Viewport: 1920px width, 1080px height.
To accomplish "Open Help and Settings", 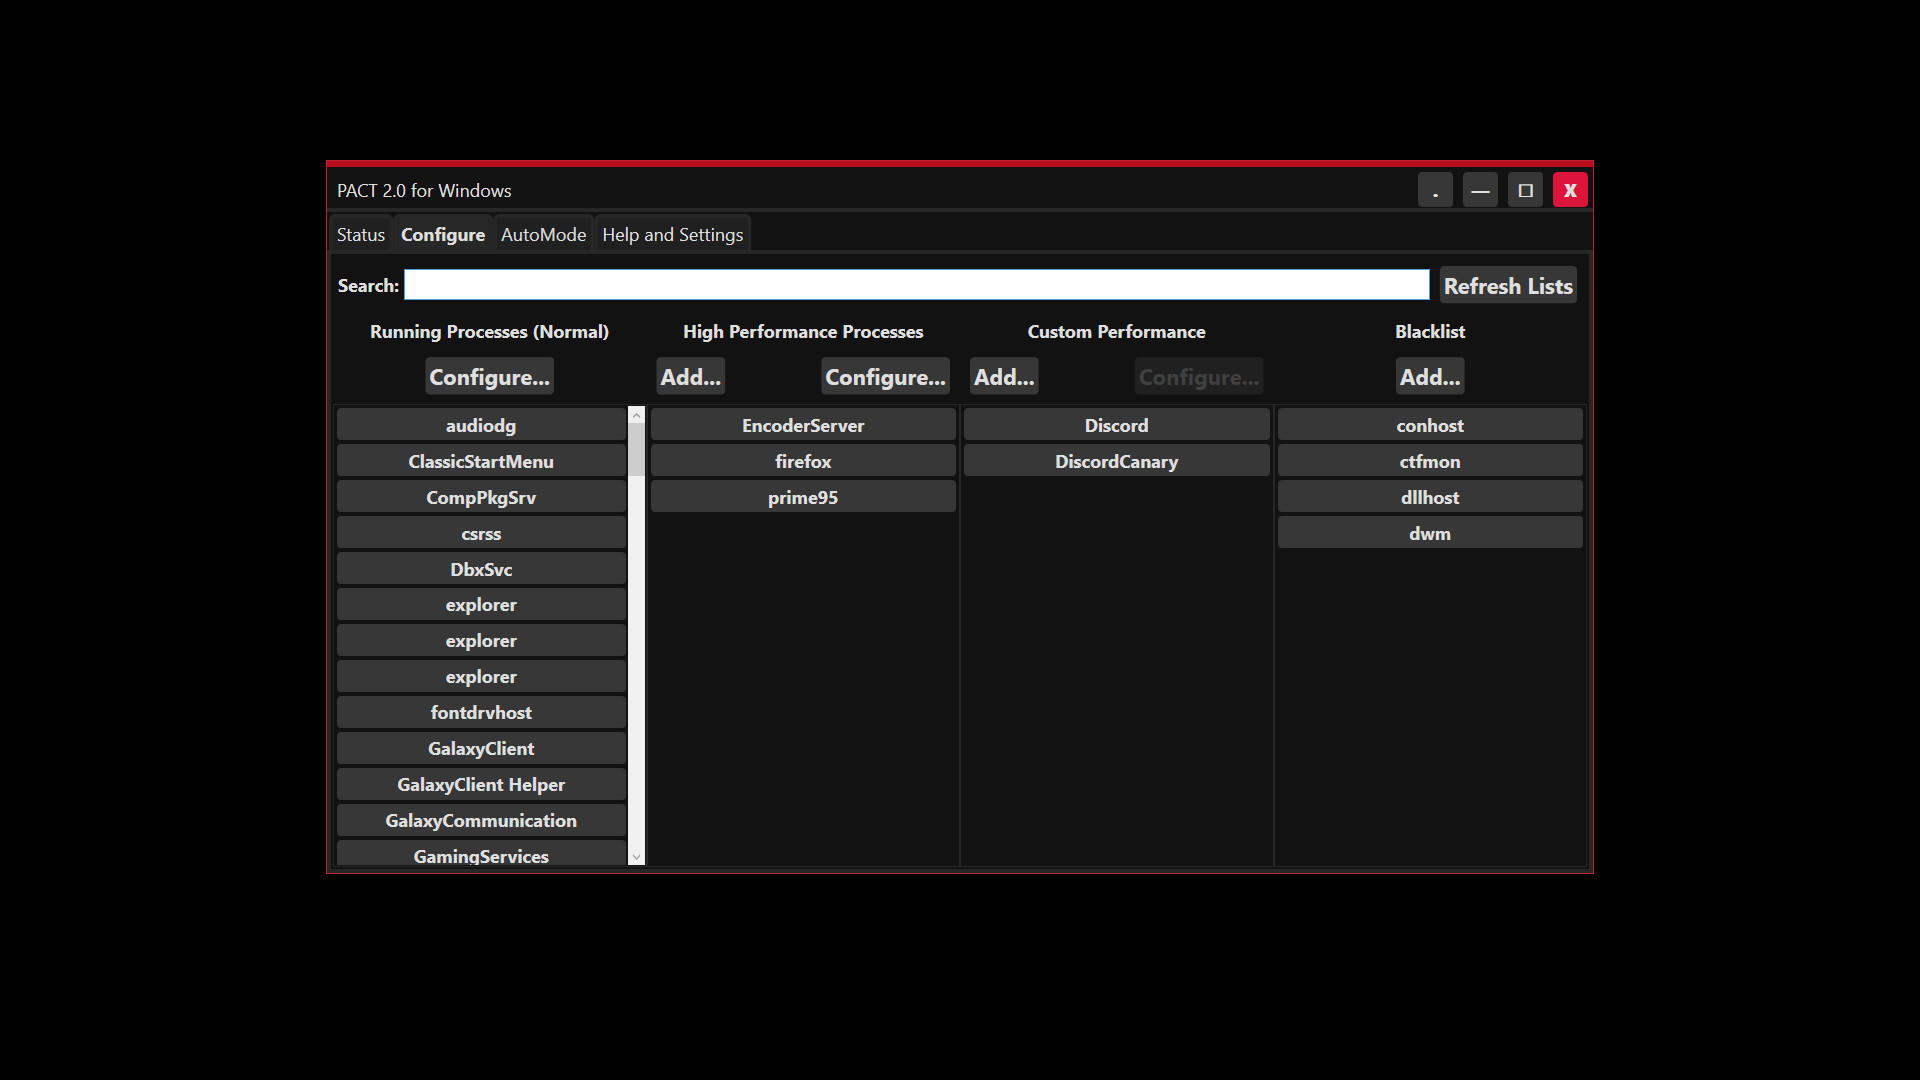I will coord(672,234).
